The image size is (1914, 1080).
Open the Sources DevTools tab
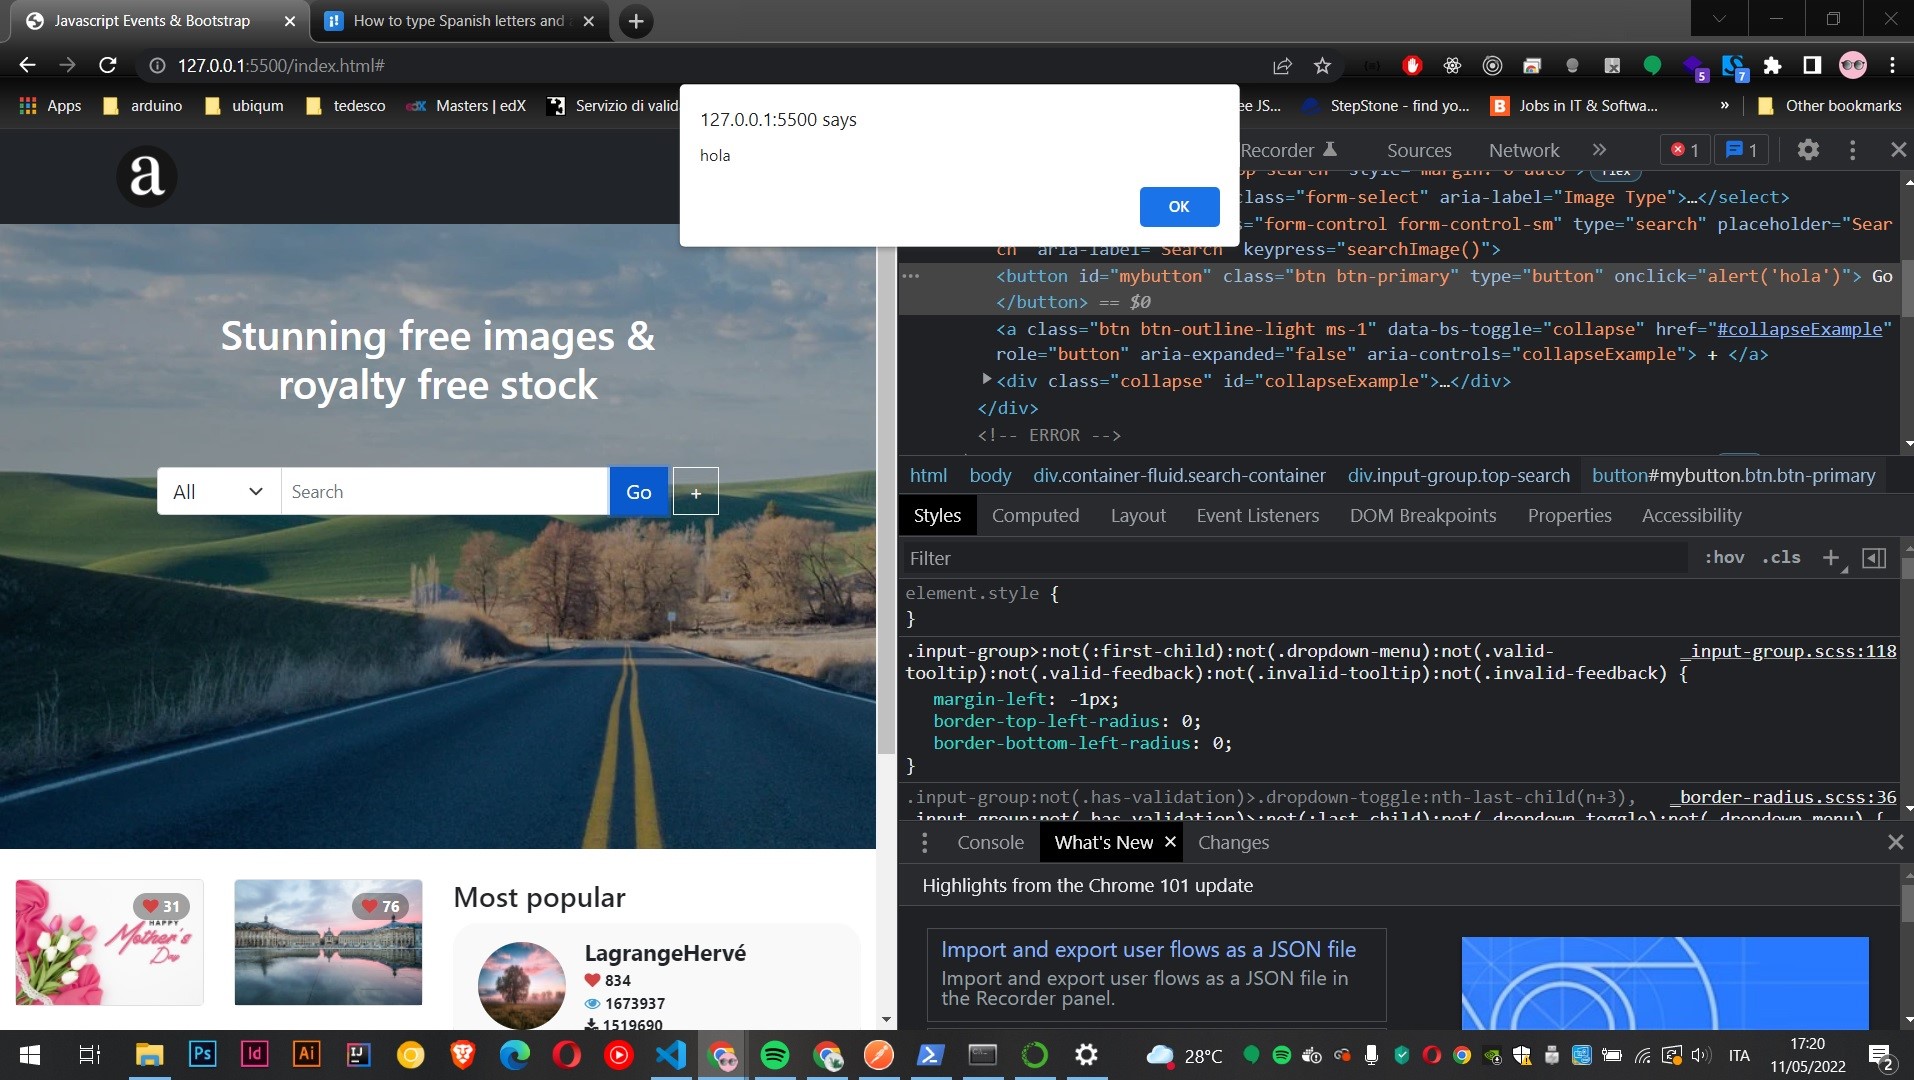pos(1419,150)
